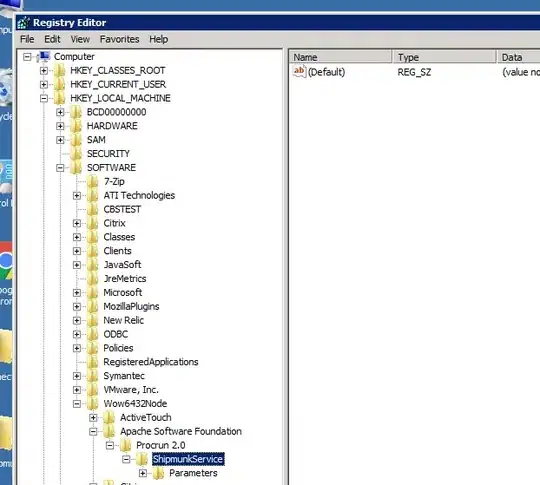Open the View menu
The image size is (540, 485).
click(80, 39)
